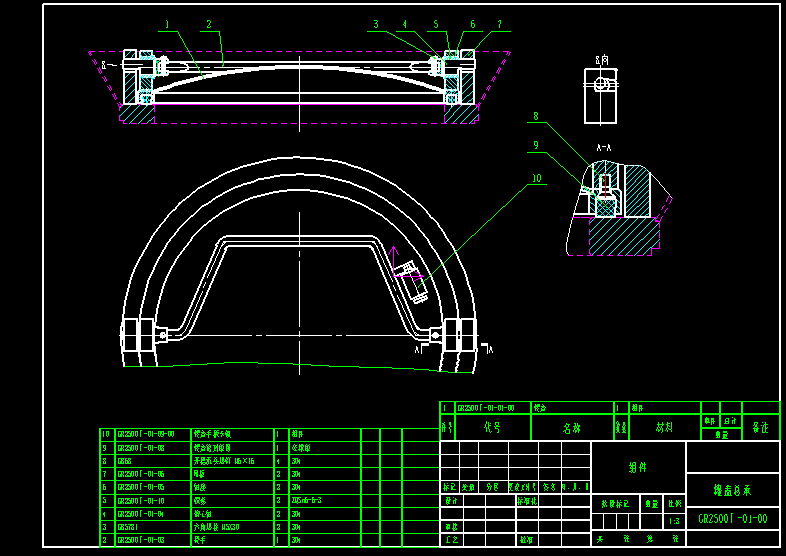Select callout number 3 at top right
Image resolution: width=786 pixels, height=556 pixels.
click(376, 24)
